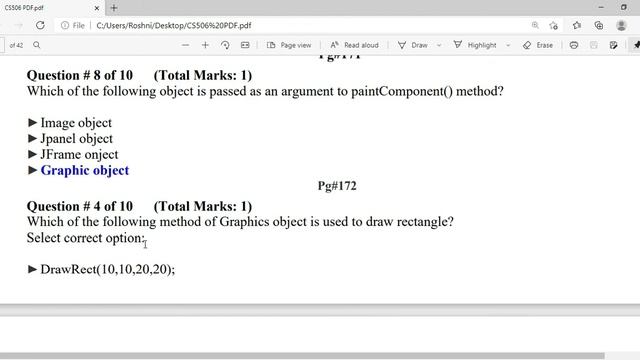Click the 'Question # 8 of 10' heading

pyautogui.click(x=80, y=75)
